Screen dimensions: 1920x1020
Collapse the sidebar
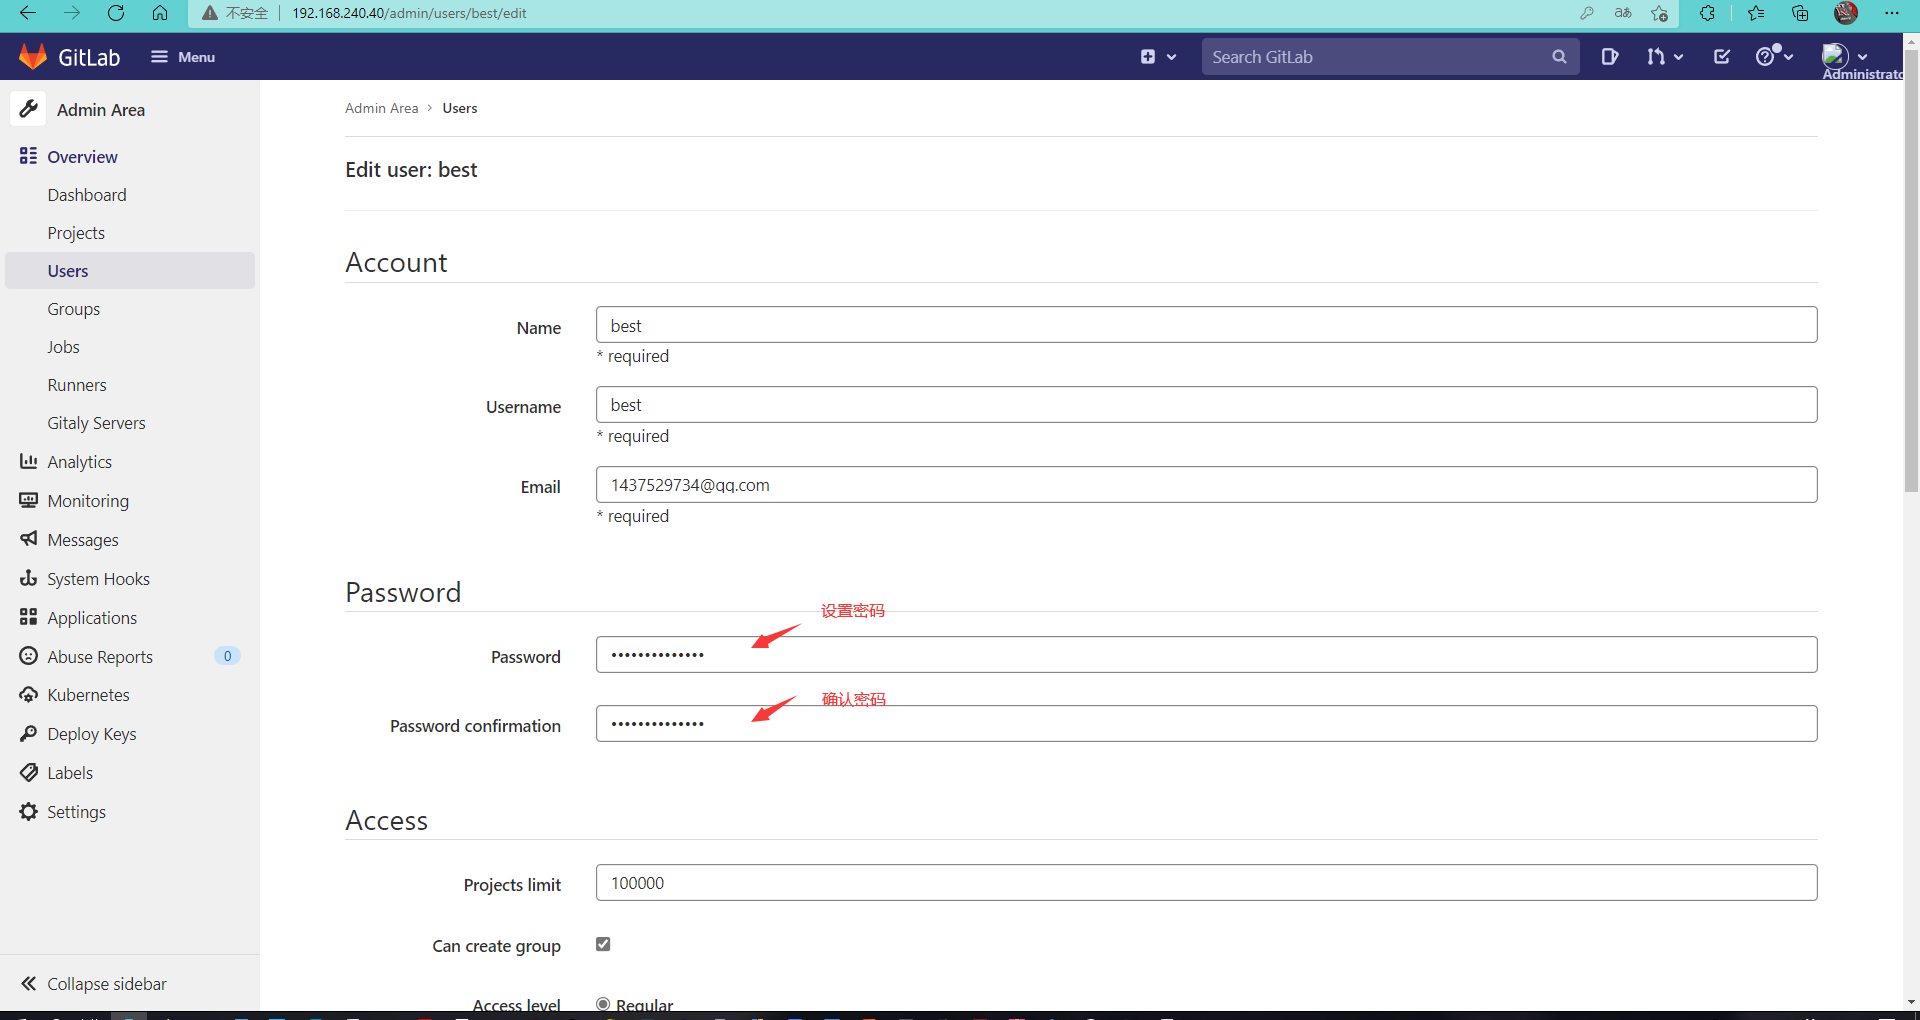tap(105, 983)
